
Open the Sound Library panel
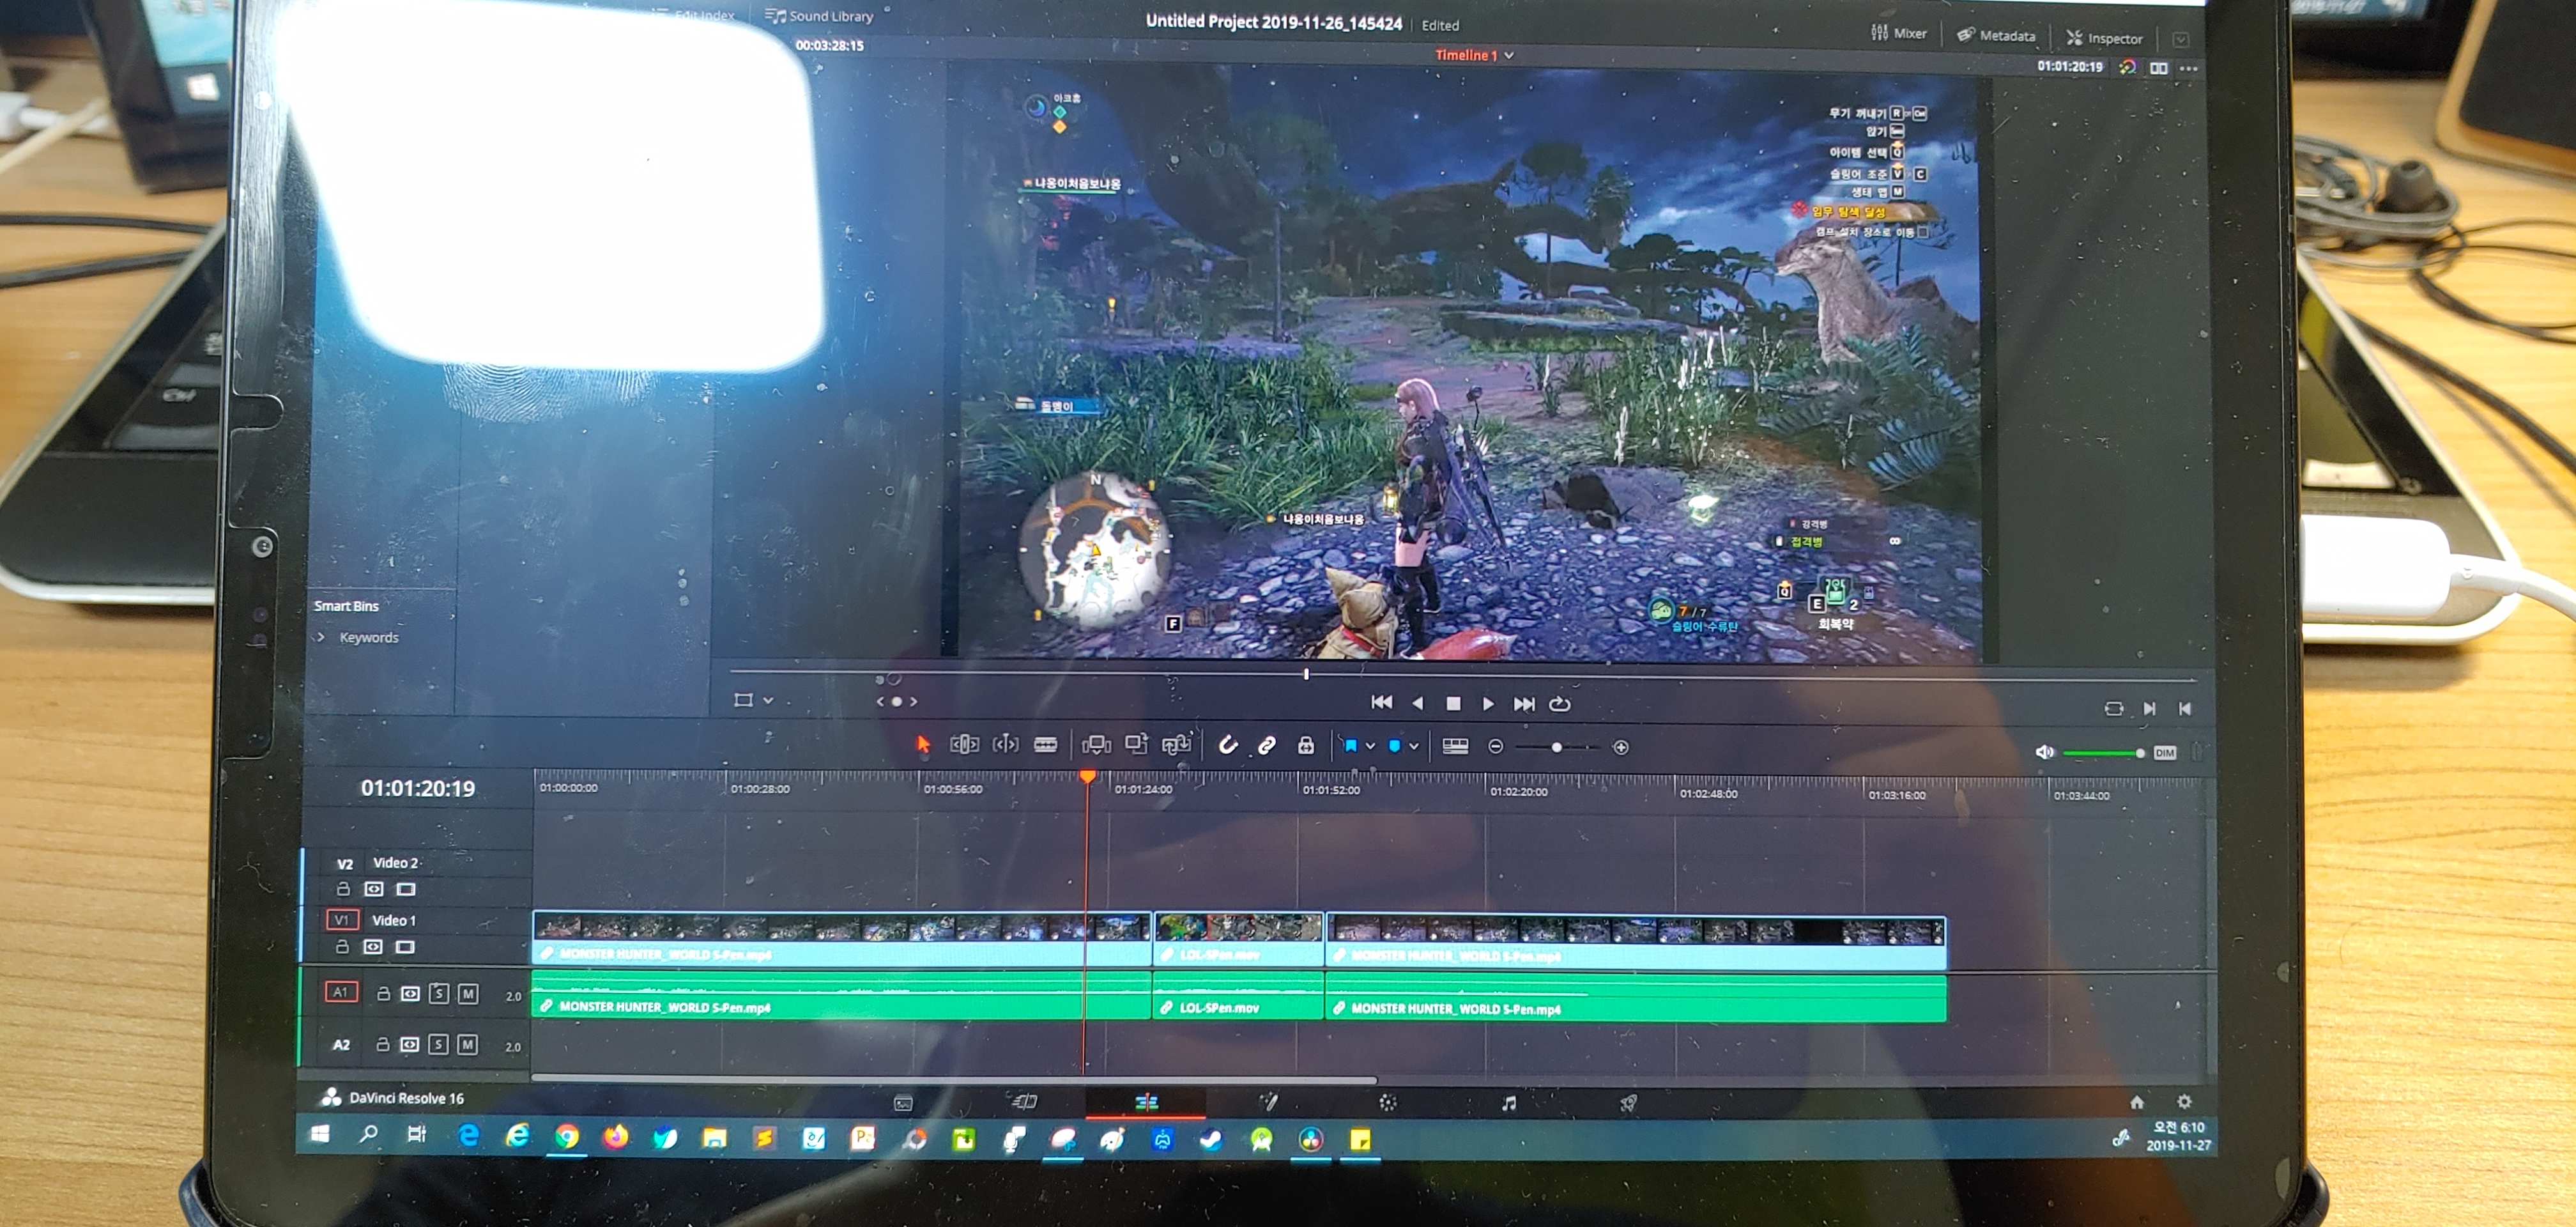point(819,16)
